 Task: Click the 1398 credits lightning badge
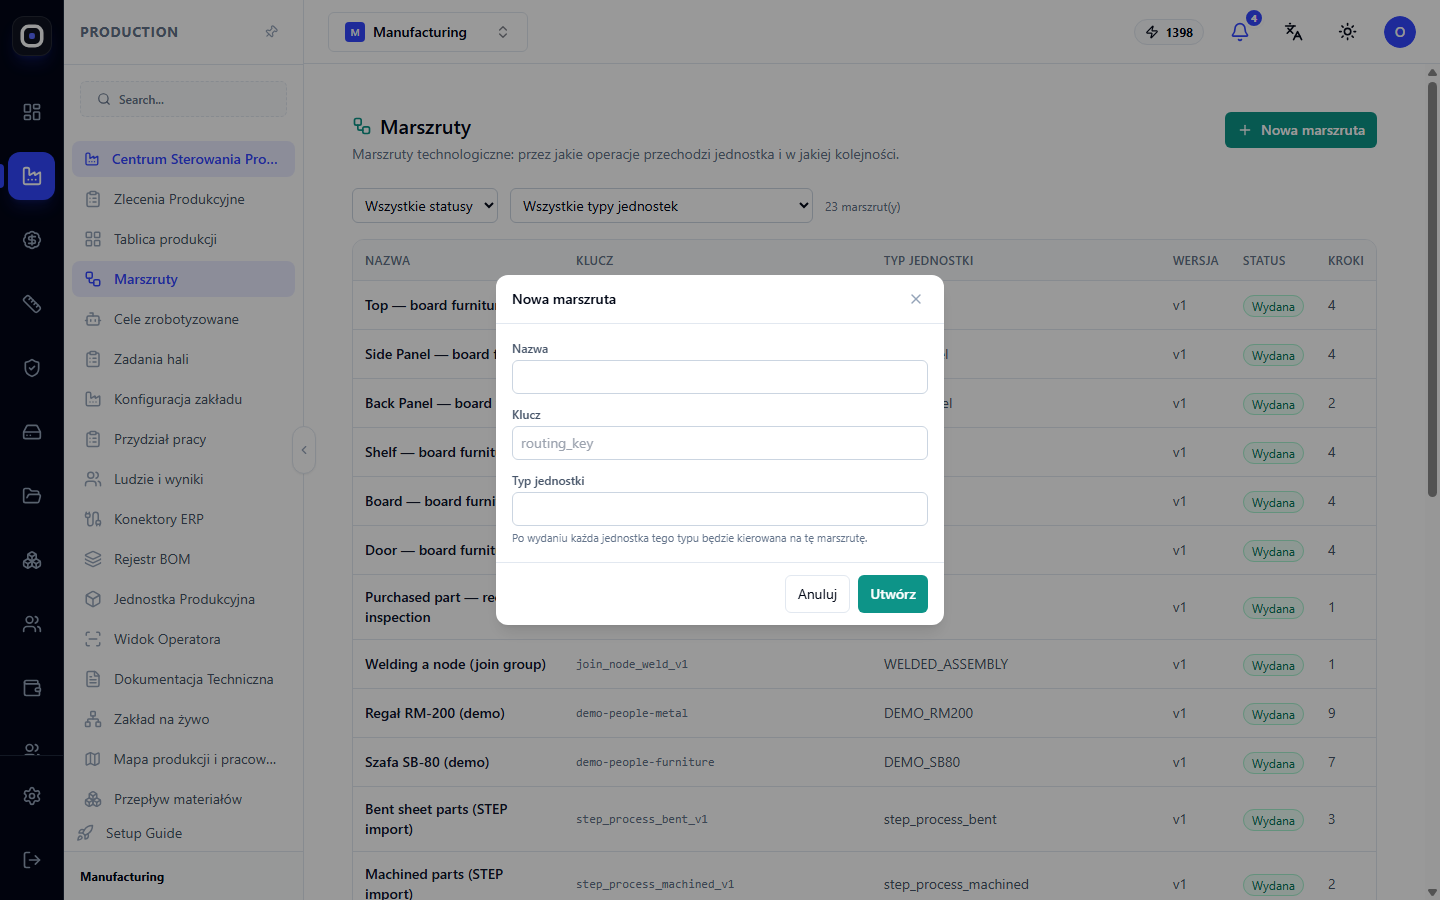(1169, 32)
